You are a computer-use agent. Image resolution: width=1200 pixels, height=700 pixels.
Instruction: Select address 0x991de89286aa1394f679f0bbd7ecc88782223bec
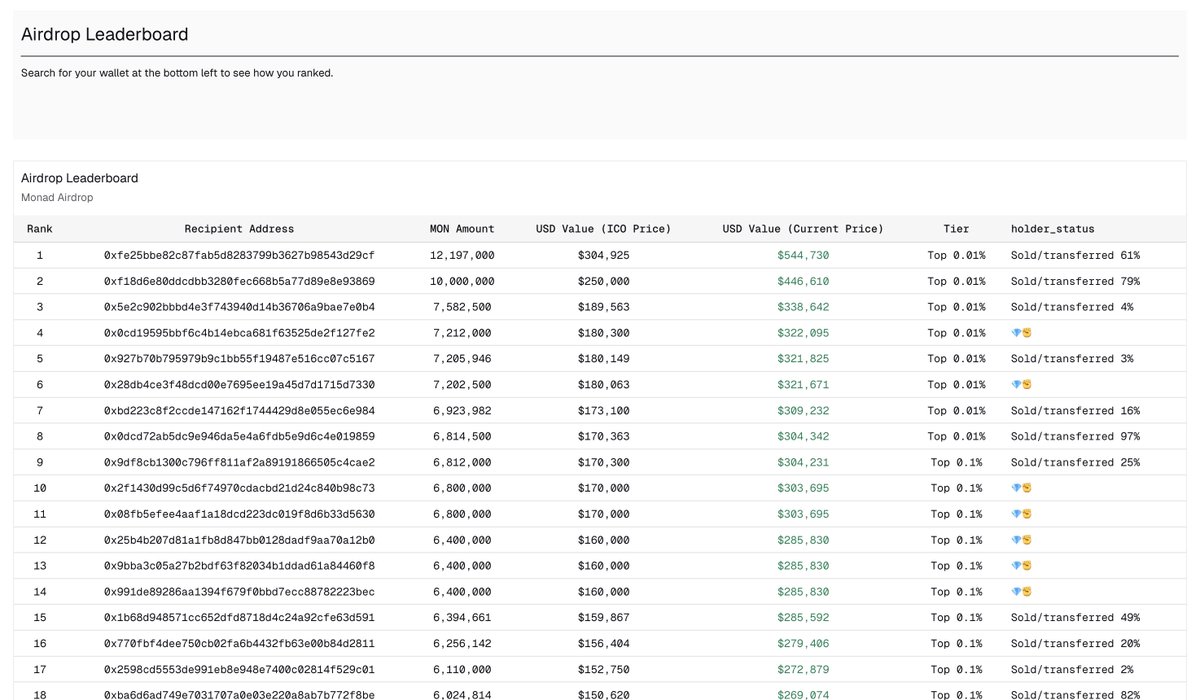[239, 592]
